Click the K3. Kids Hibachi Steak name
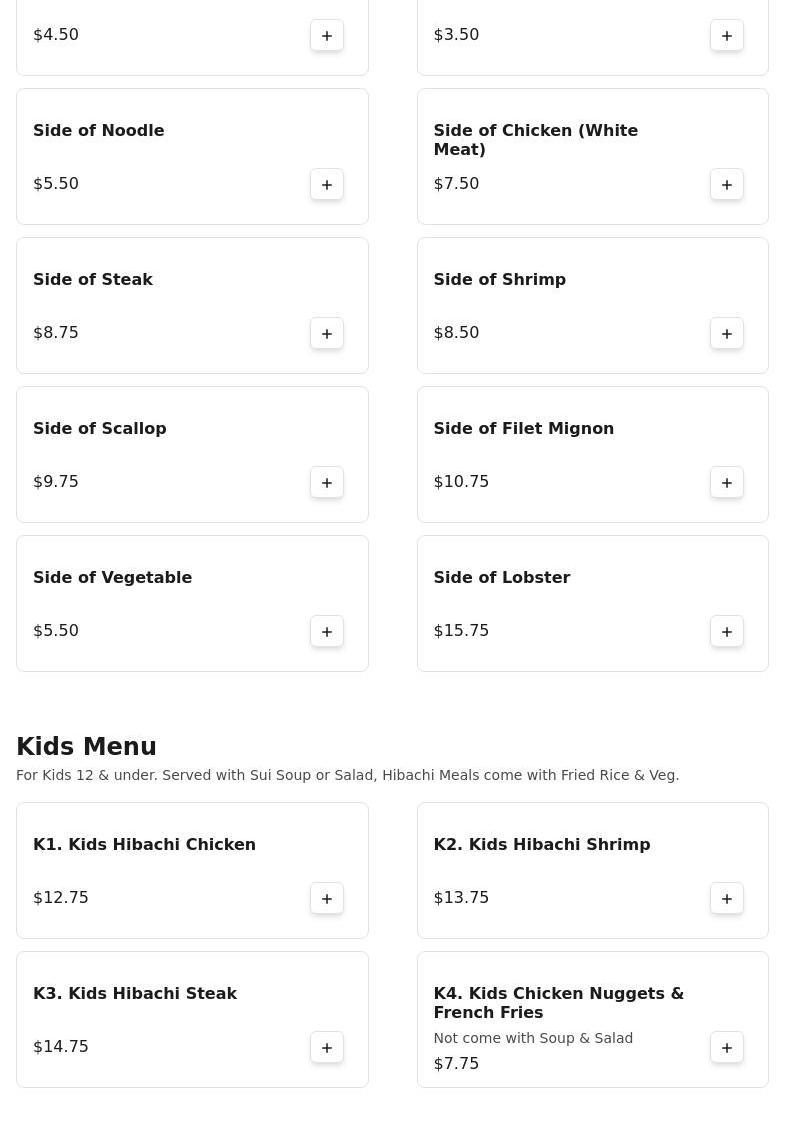Viewport: 785px width, 1139px height. tap(135, 993)
